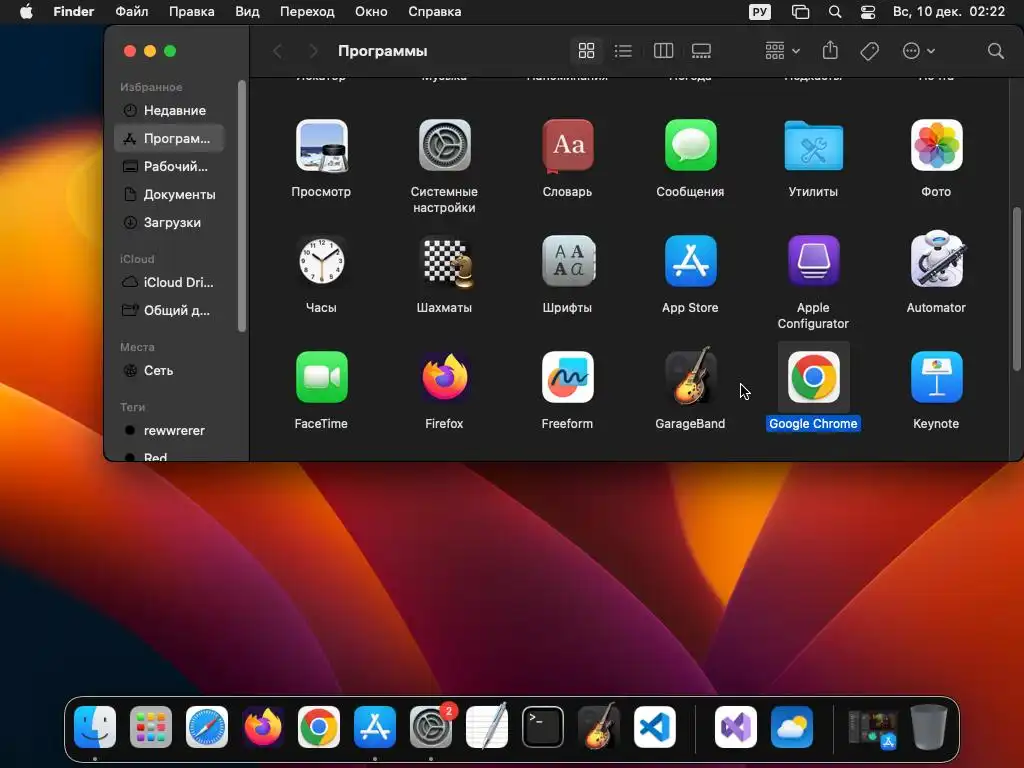Select GarageBand icon in the Finder window
The image size is (1024, 768).
[690, 376]
